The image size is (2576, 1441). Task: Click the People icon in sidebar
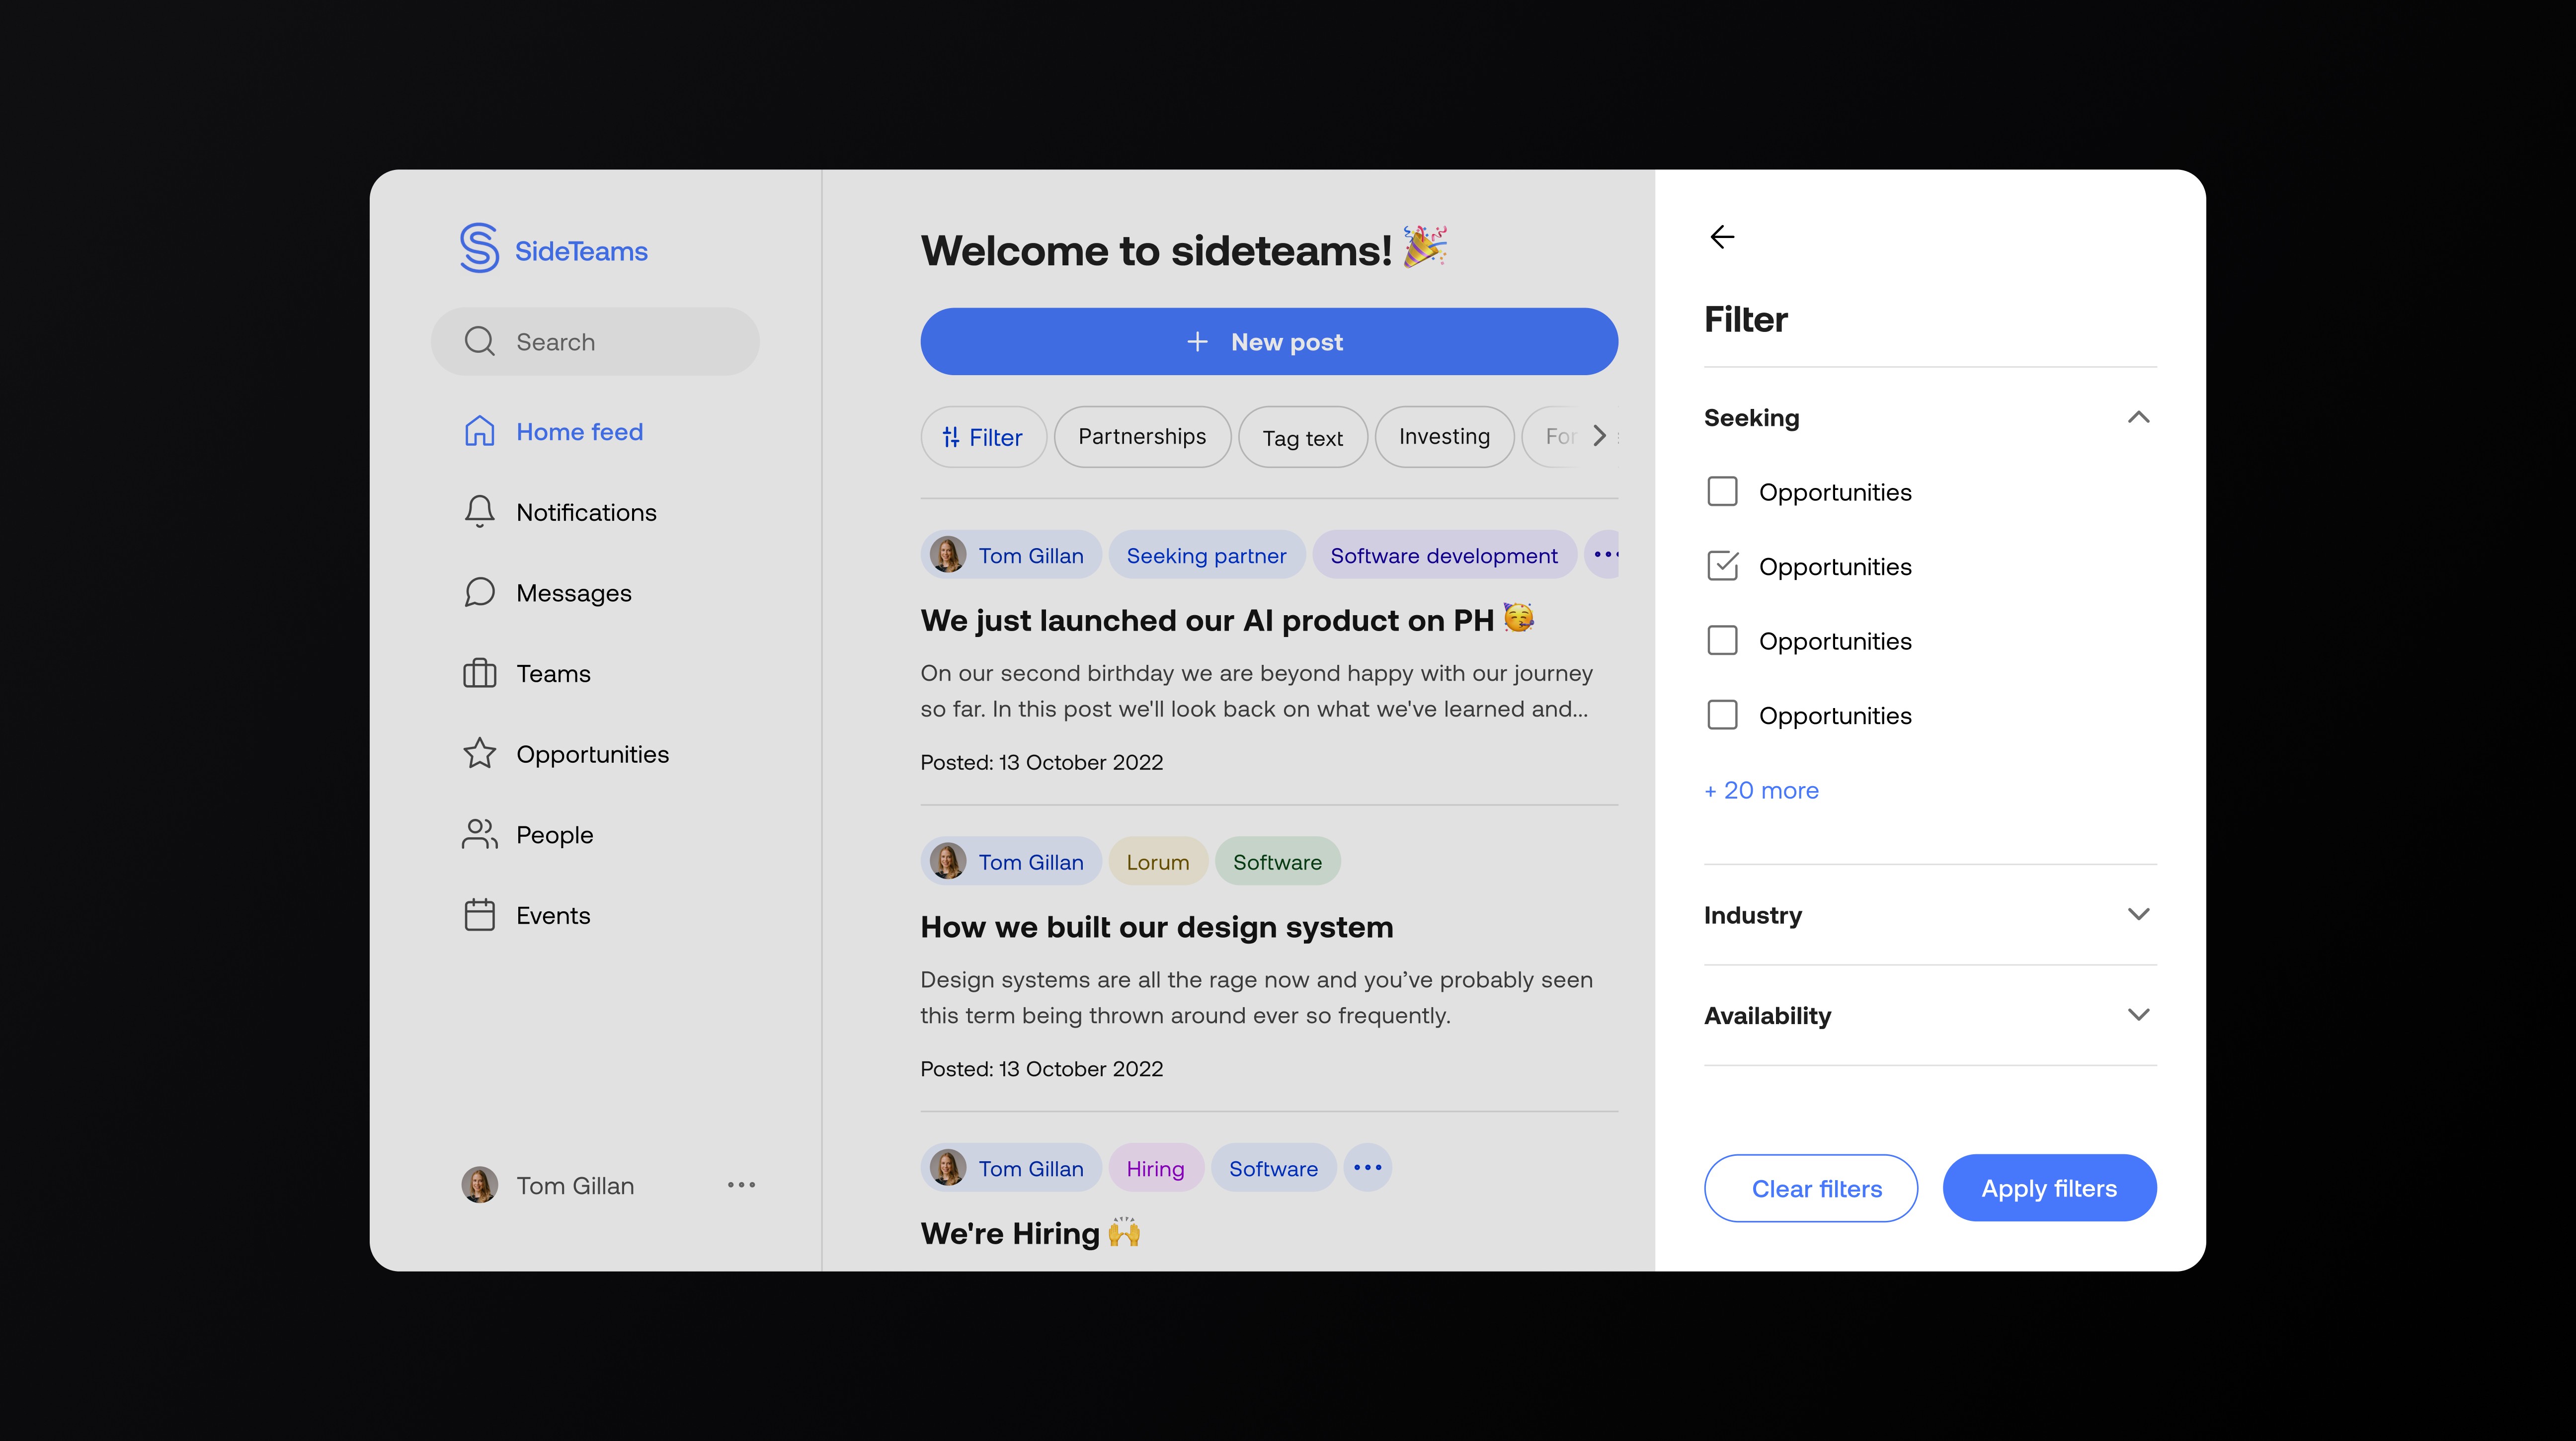coord(479,834)
